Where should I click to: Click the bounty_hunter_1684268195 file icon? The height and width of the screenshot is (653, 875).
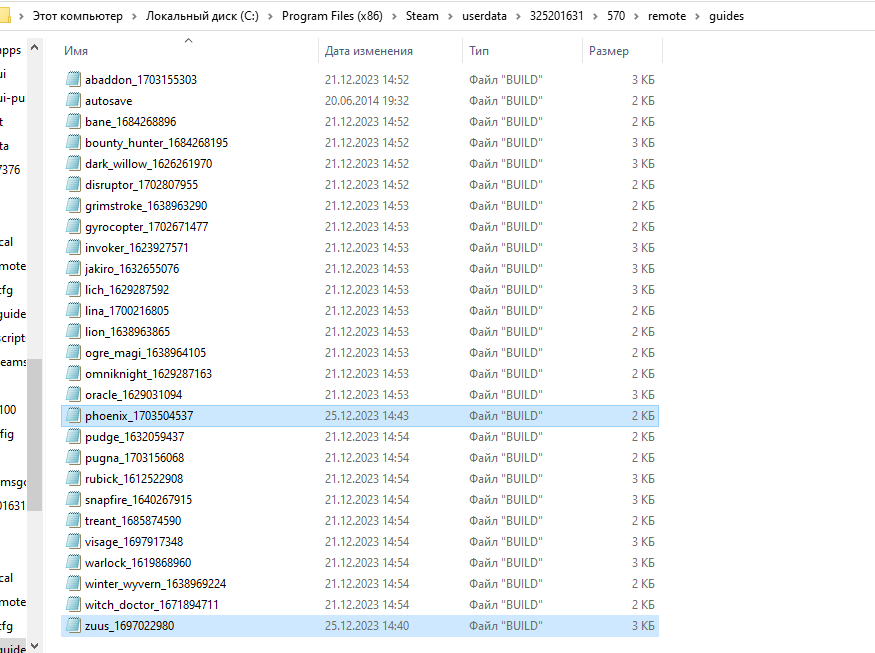[73, 142]
